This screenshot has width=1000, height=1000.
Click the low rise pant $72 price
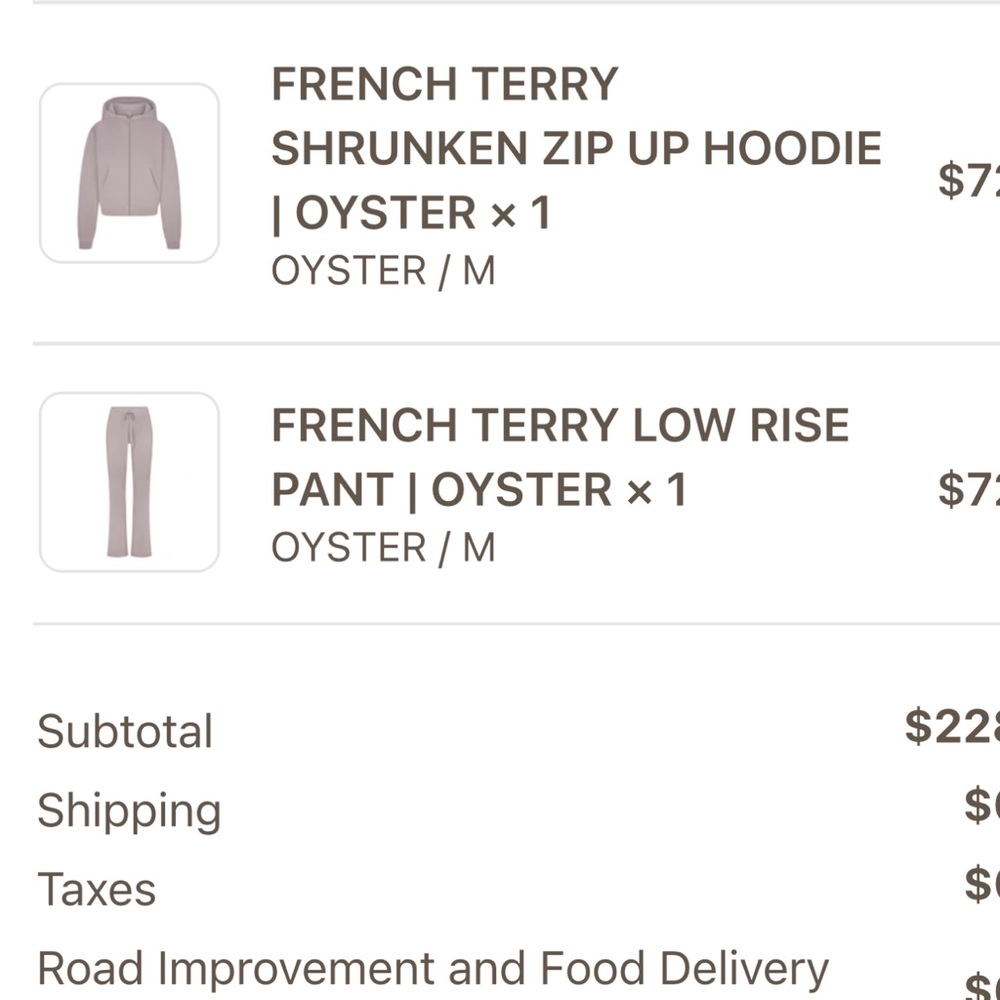coord(969,489)
